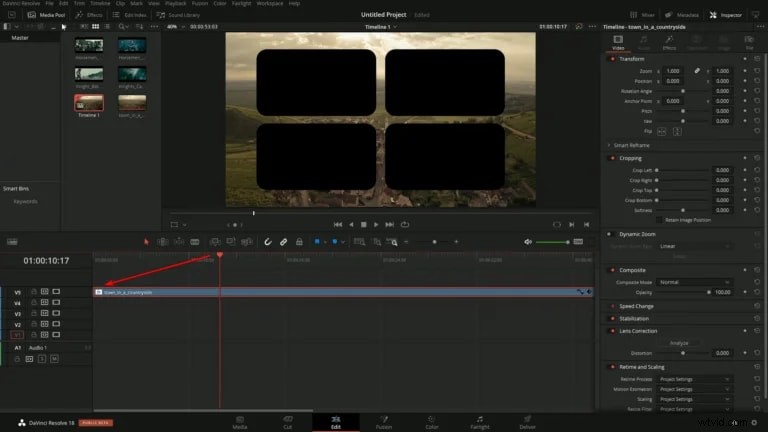The image size is (768, 432).
Task: Click the Stop button
Action: 363,224
